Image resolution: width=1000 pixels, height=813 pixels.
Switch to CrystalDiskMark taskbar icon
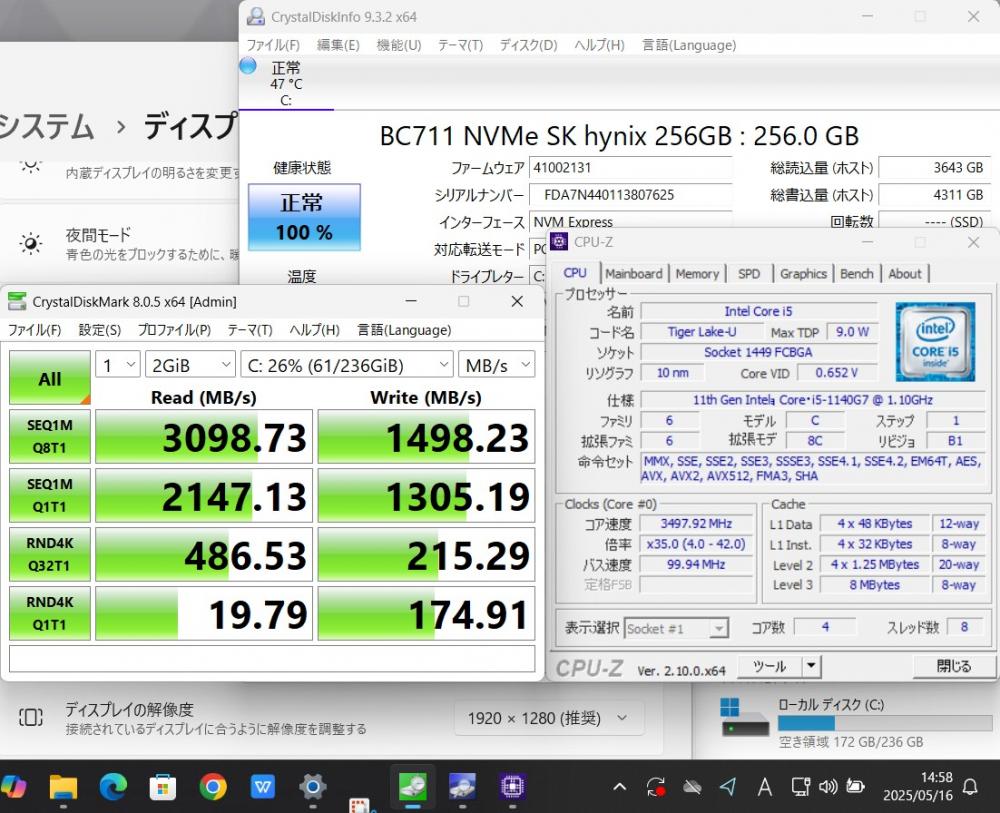pos(413,787)
